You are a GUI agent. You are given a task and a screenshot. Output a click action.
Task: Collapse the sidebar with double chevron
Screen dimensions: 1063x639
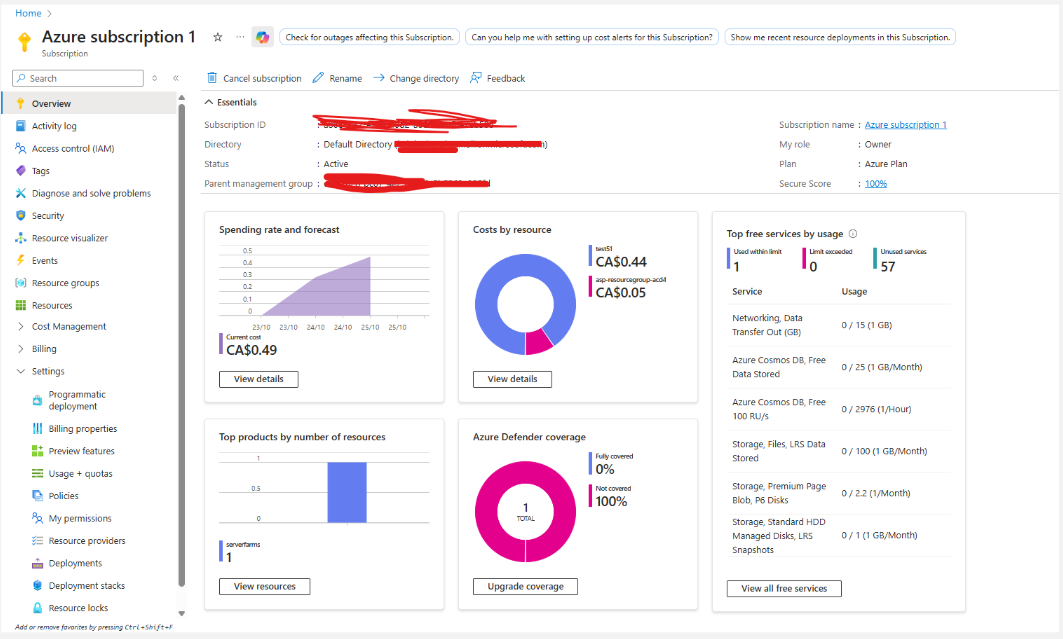176,79
